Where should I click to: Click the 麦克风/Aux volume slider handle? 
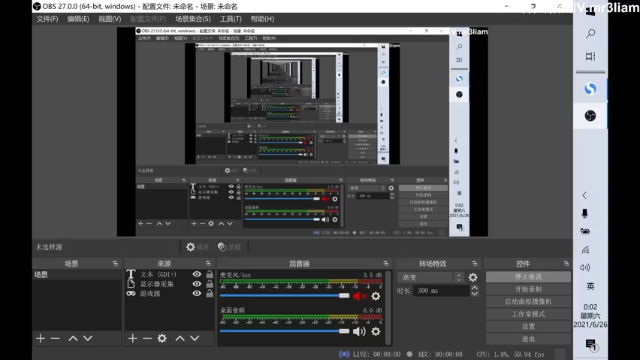[x=344, y=296]
